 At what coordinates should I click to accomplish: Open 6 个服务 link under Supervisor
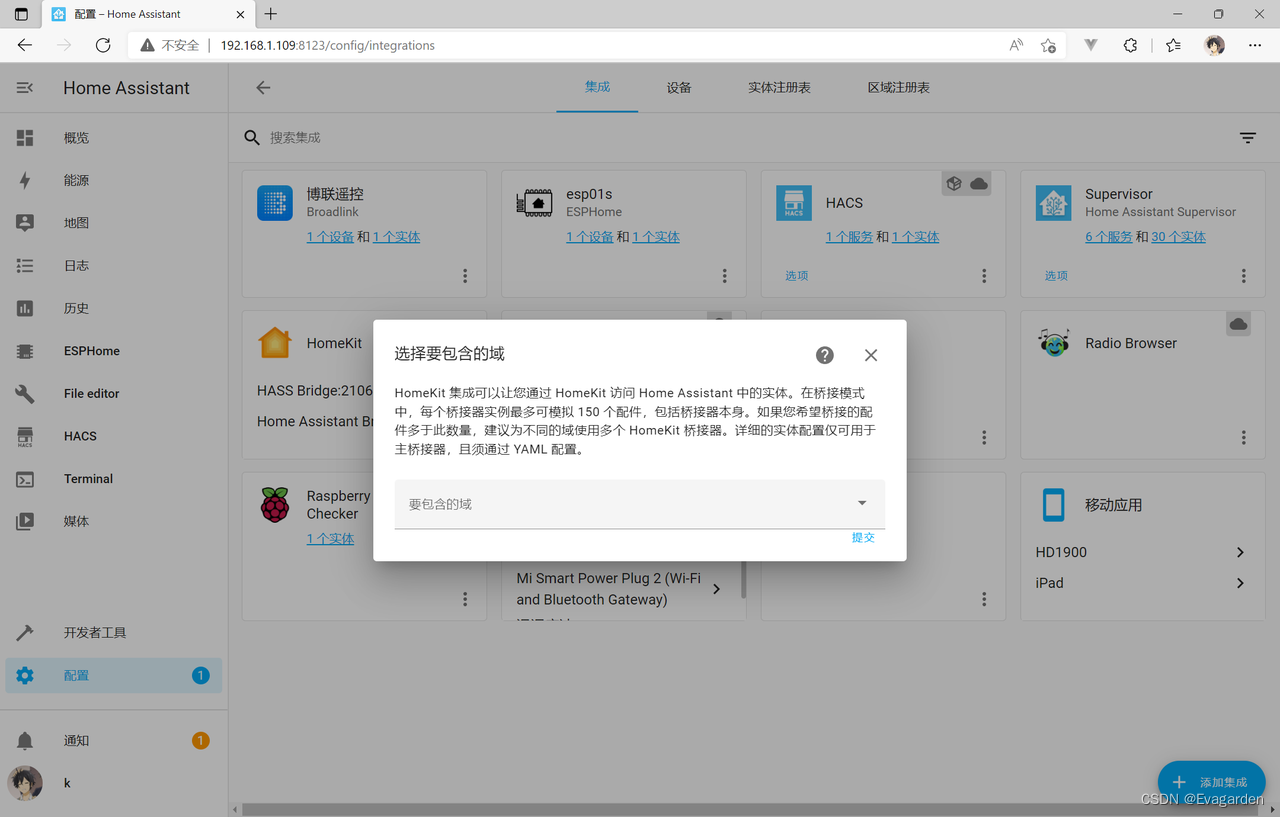1109,237
